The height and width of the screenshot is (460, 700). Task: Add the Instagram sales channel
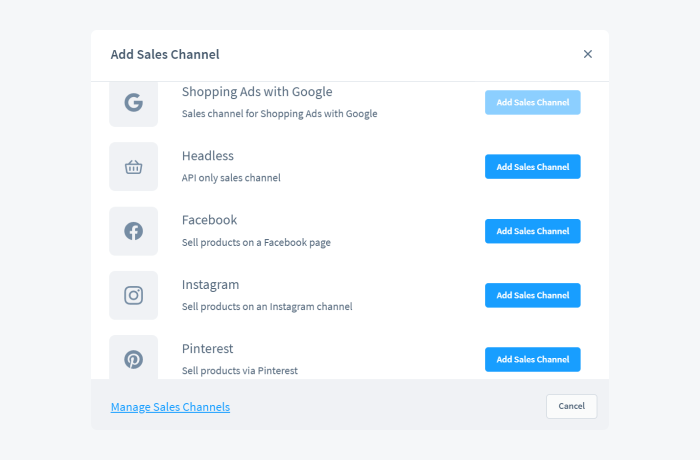pos(533,295)
